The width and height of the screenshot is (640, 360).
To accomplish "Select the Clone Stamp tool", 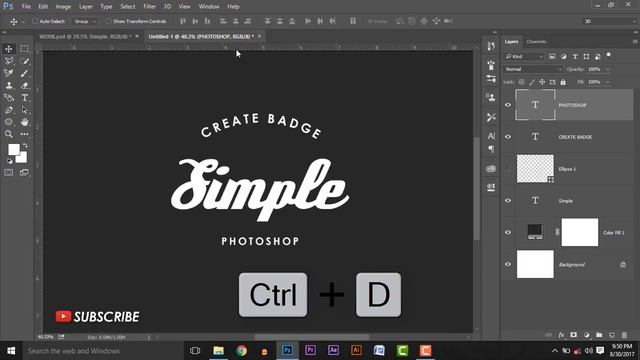I will pos(9,86).
